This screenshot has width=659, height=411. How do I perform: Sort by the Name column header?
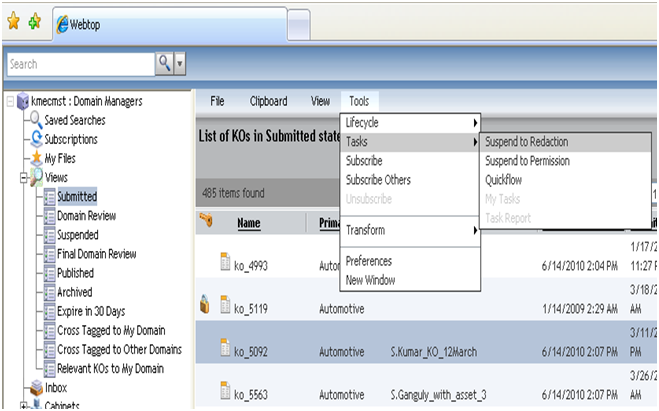point(249,223)
